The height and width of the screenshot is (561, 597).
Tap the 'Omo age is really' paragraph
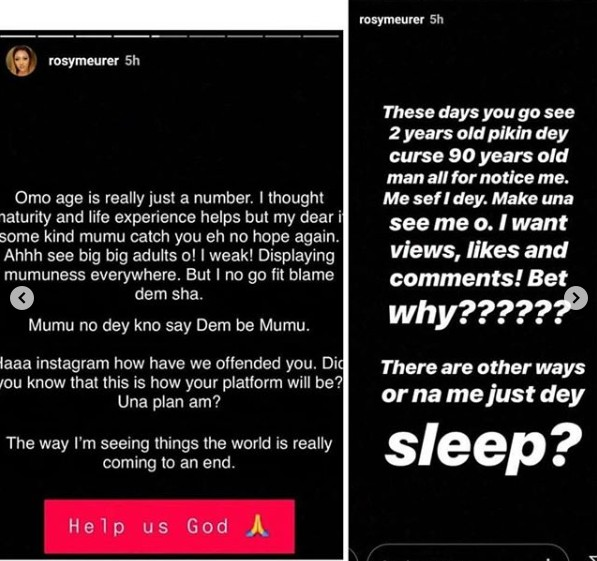click(x=169, y=246)
